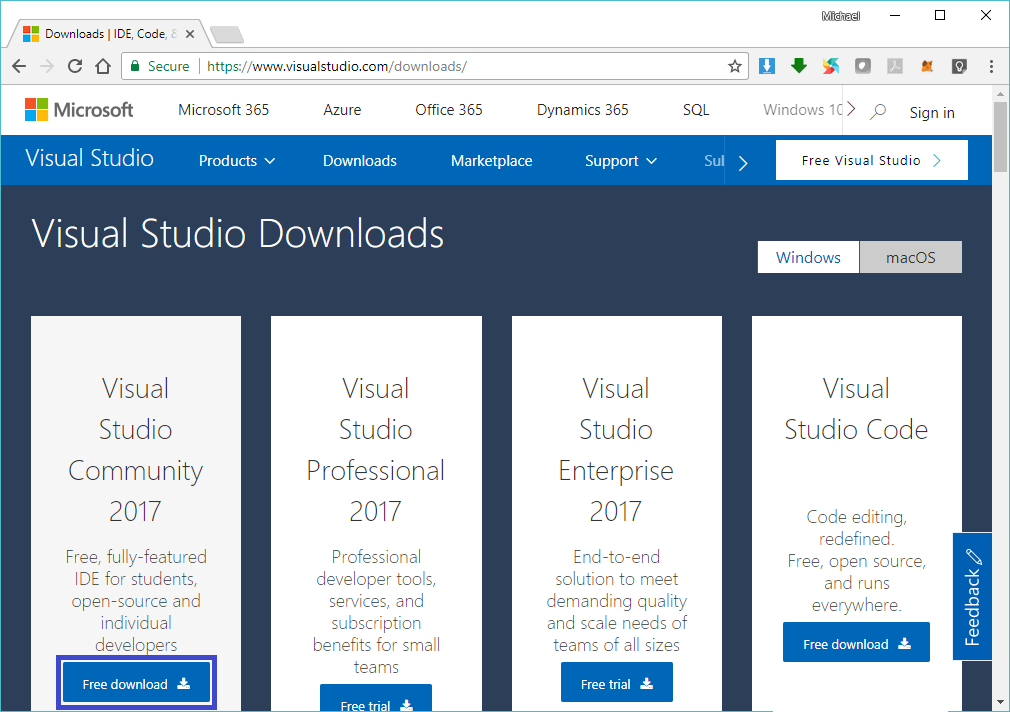Start Visual Studio Professional free trial

click(376, 698)
